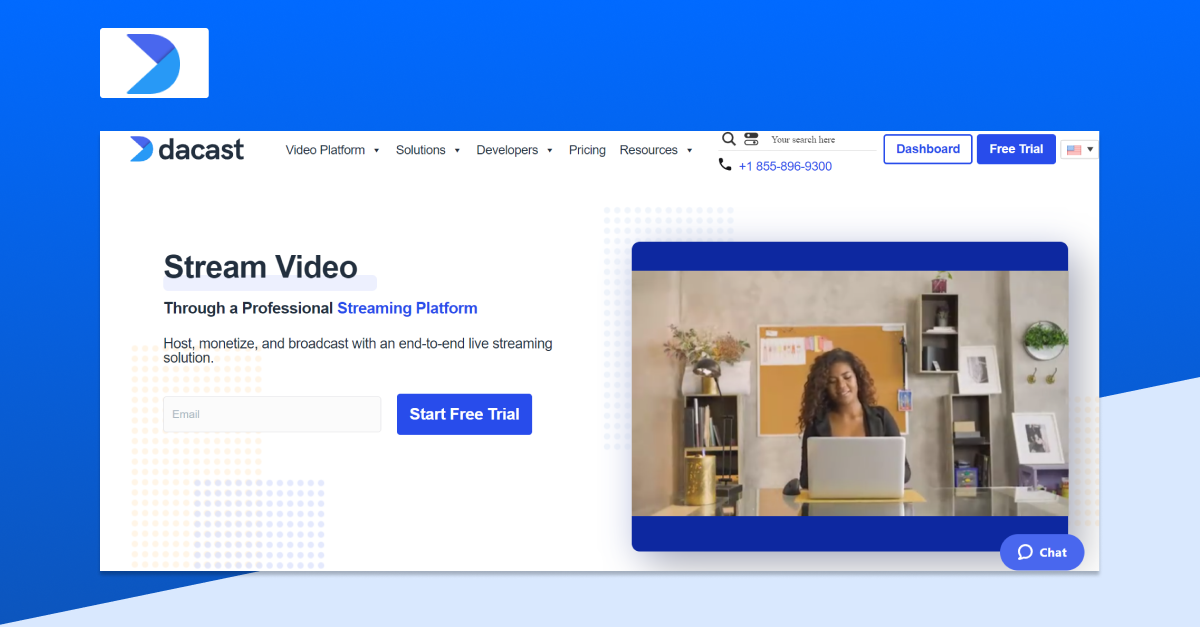Click the phone icon beside the phone number
The height and width of the screenshot is (627, 1200).
(x=725, y=164)
